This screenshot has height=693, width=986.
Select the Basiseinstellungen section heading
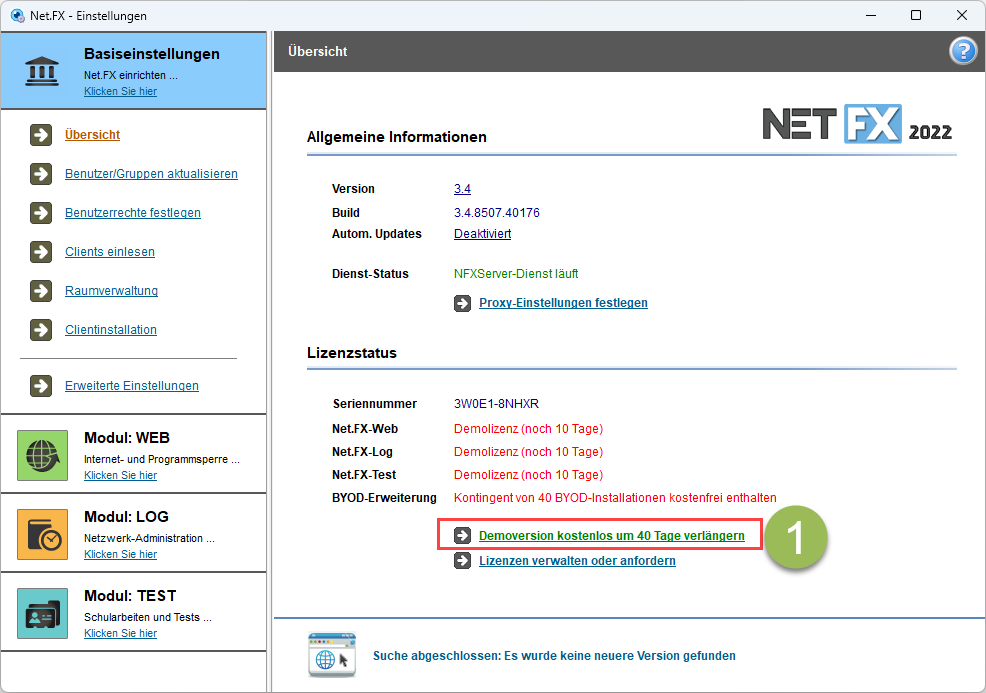coord(152,54)
